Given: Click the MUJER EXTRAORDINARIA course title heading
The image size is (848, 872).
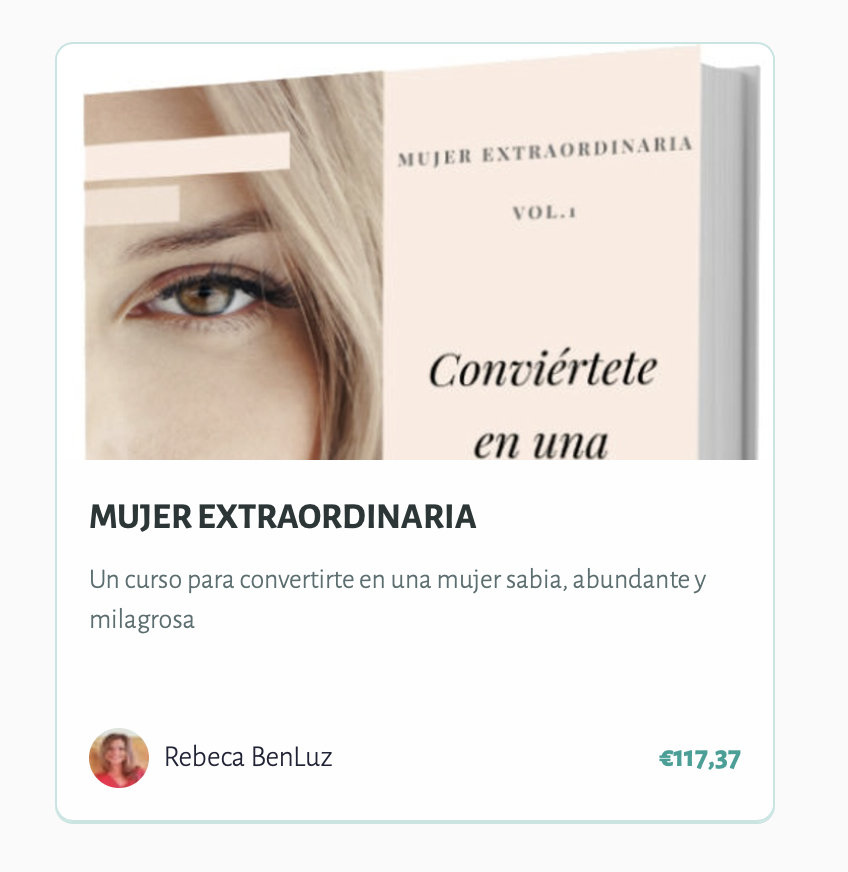Looking at the screenshot, I should coord(282,517).
